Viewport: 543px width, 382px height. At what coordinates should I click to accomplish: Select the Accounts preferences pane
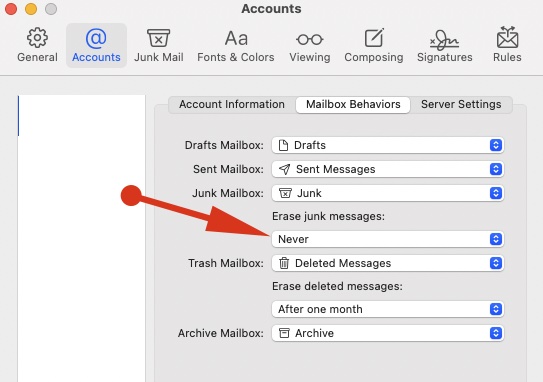click(96, 45)
